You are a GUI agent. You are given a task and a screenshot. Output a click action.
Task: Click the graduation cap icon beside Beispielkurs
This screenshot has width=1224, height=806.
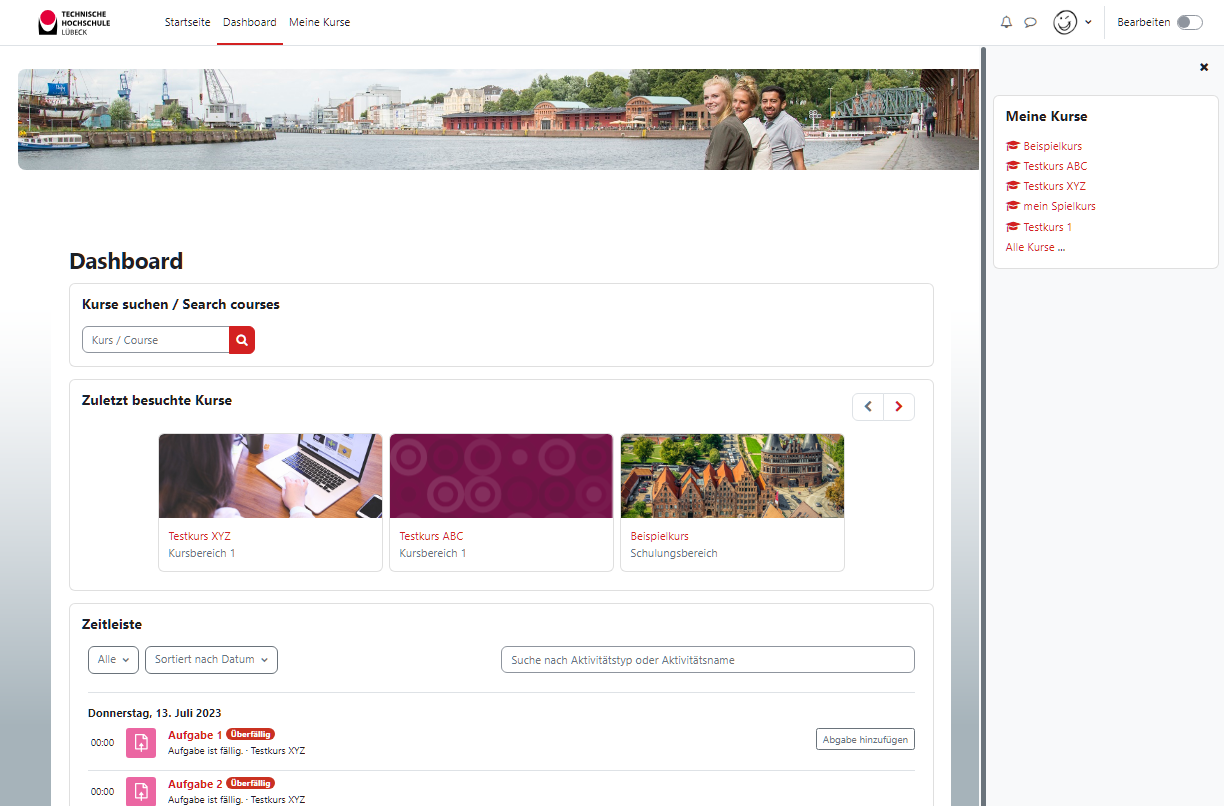click(x=1012, y=146)
